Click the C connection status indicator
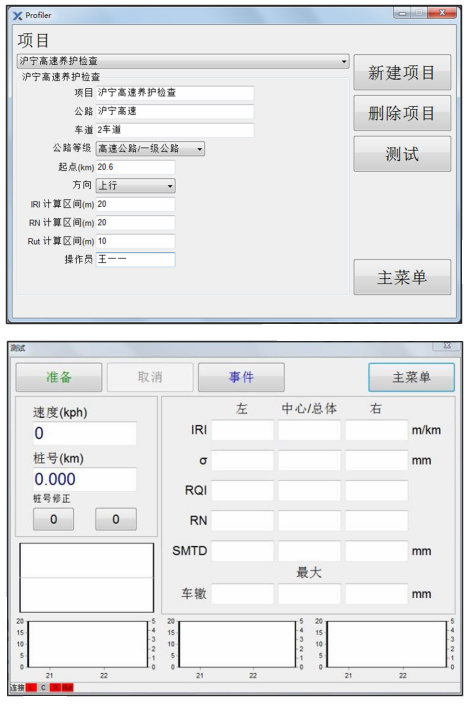Viewport: 466px width, 704px height. [x=43, y=687]
